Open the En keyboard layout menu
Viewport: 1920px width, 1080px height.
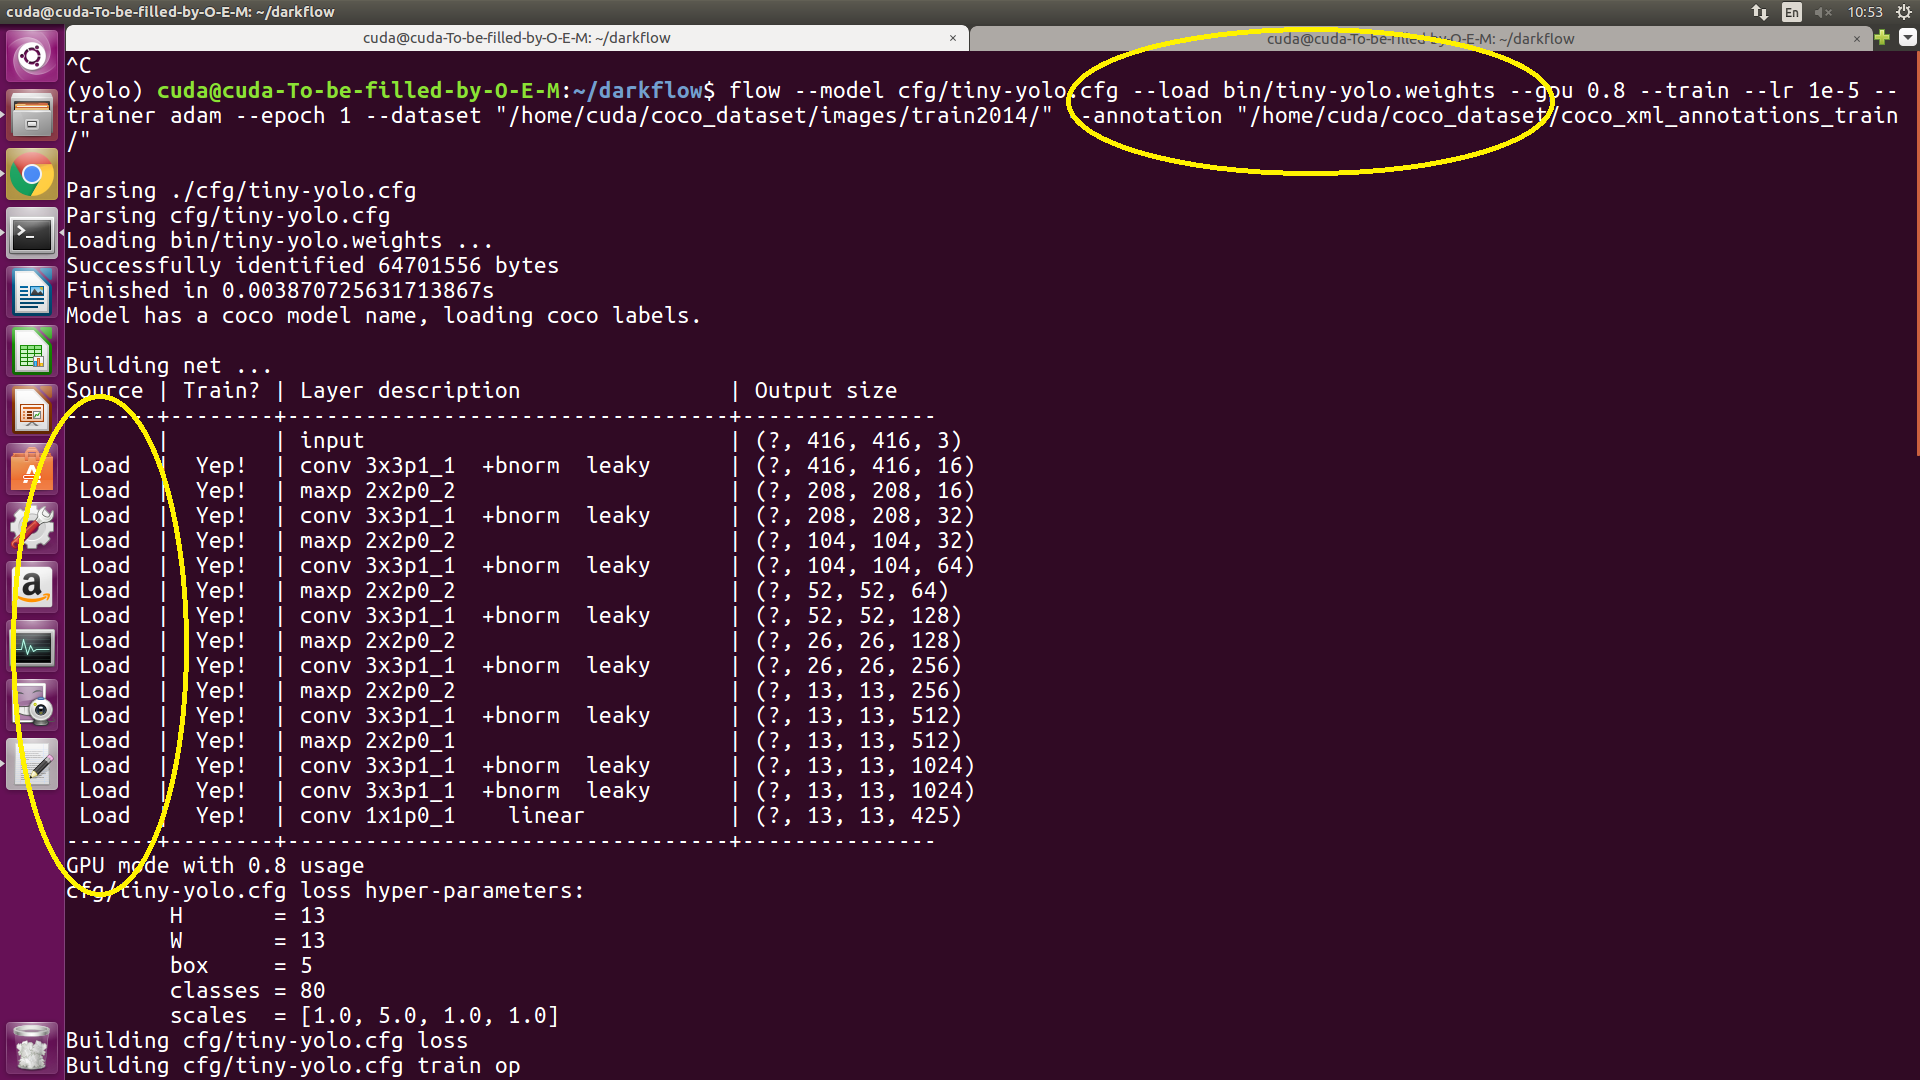(1791, 12)
